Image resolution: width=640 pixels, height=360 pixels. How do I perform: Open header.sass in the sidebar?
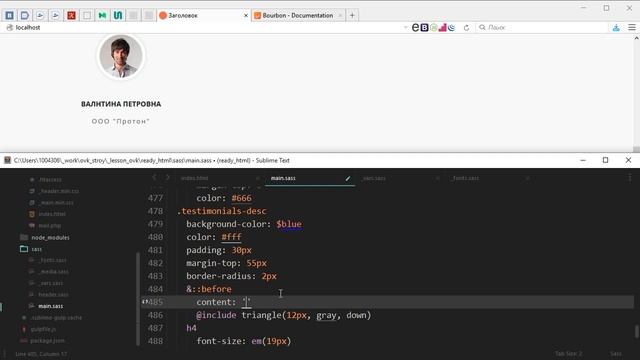tap(53, 294)
